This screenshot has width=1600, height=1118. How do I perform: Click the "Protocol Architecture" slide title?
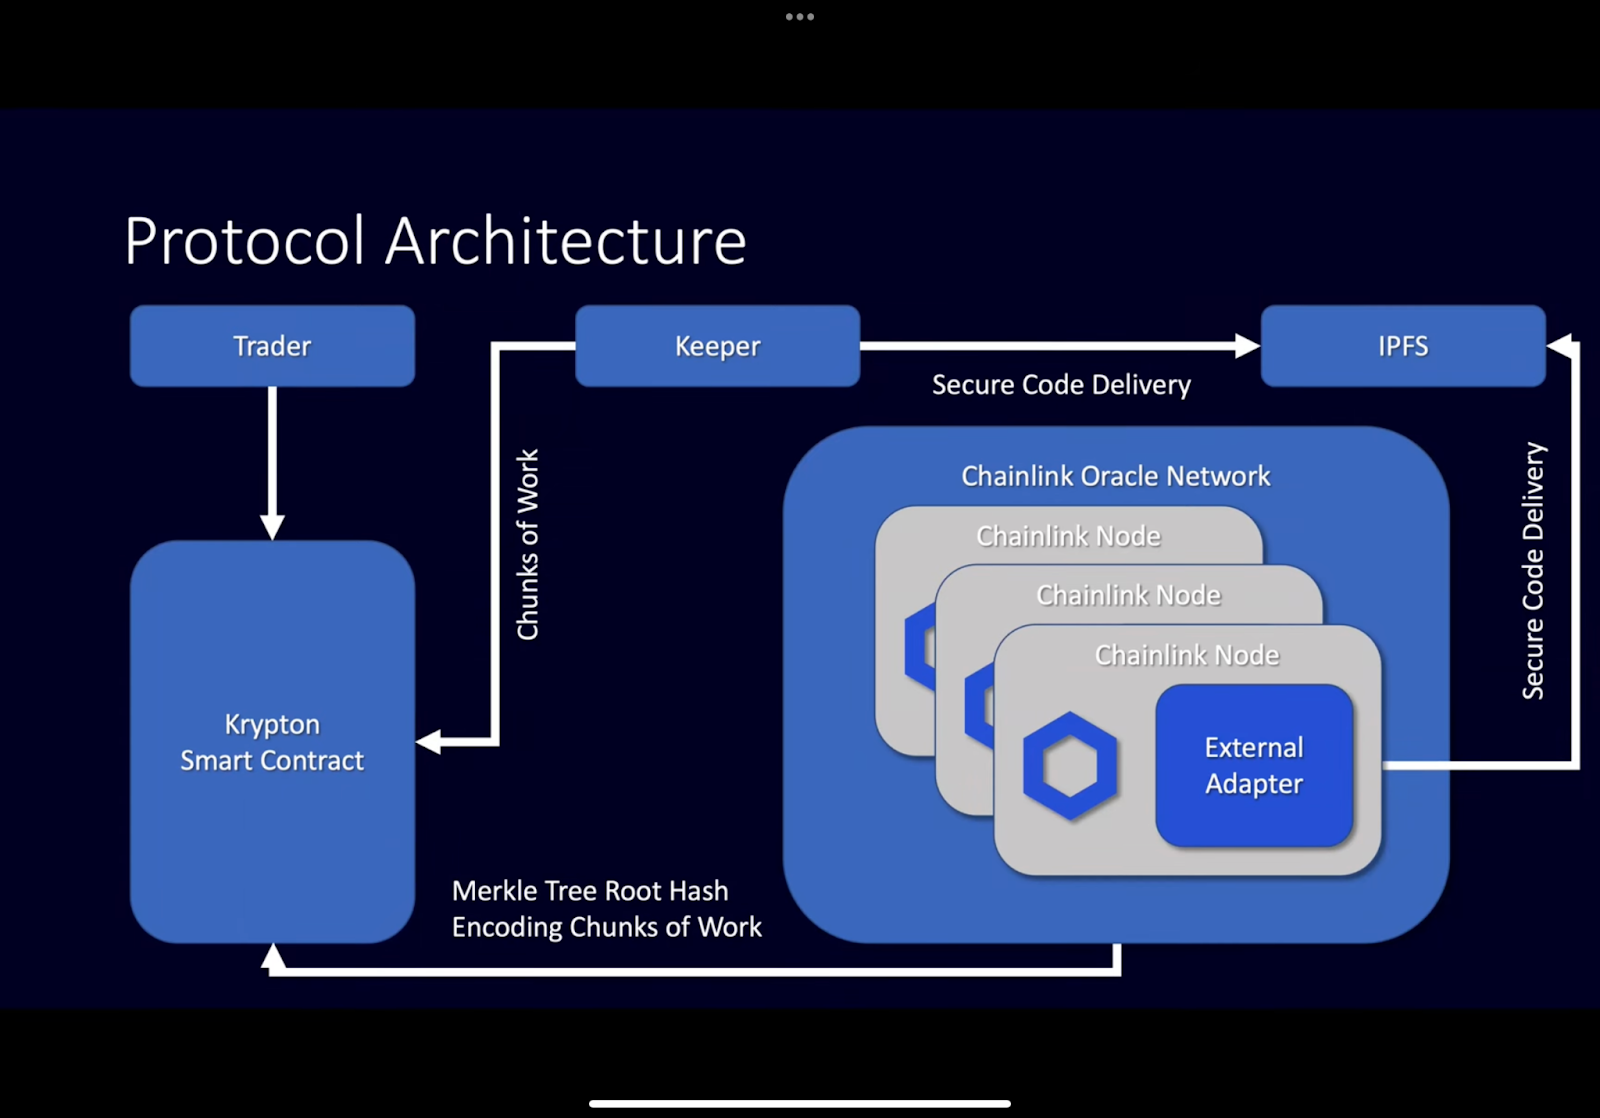coord(435,241)
